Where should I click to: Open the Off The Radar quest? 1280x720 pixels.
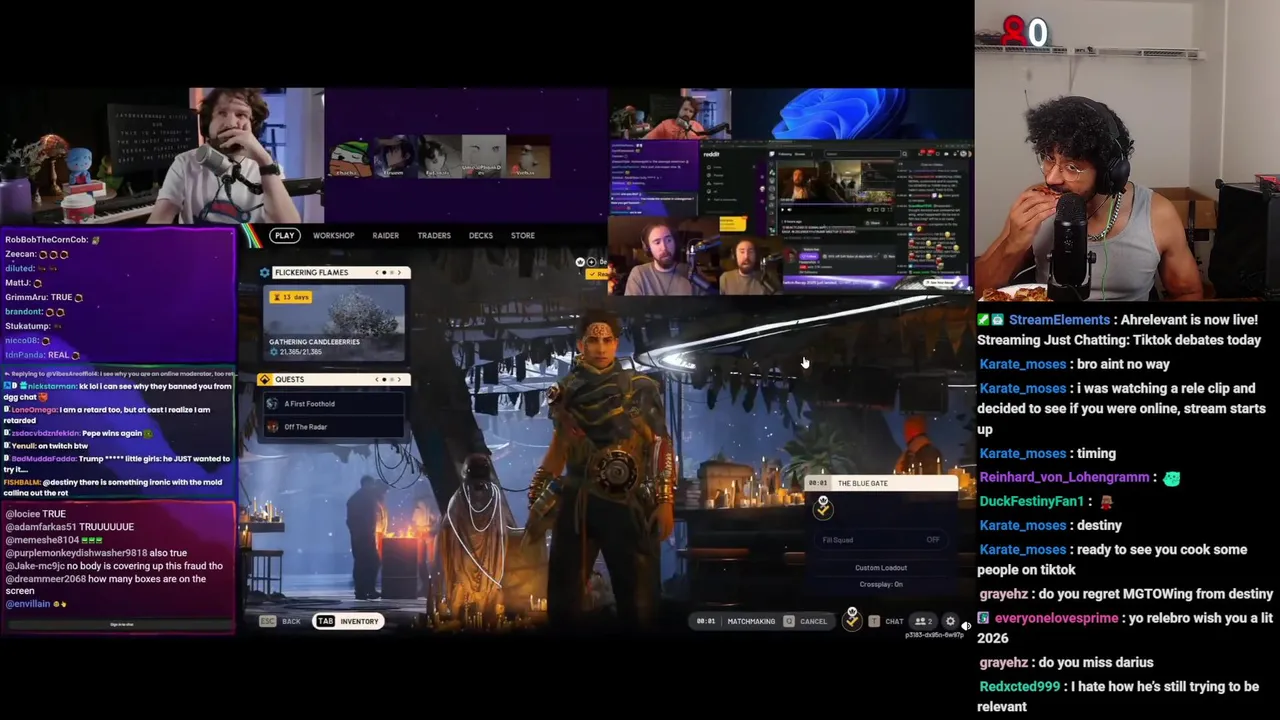[x=334, y=427]
